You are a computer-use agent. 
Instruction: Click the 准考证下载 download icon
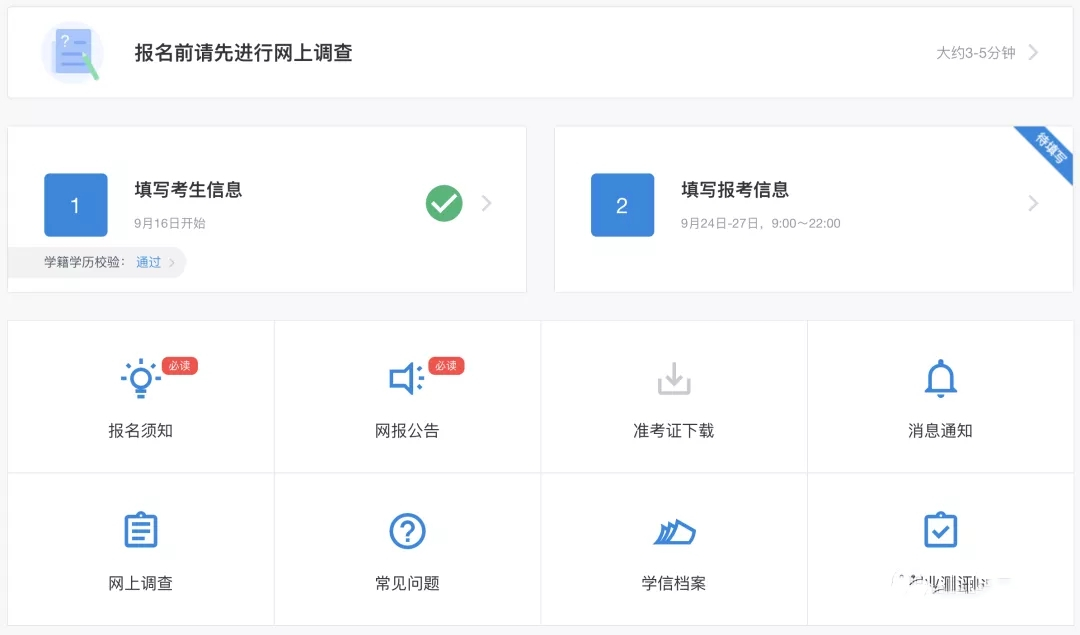[674, 378]
